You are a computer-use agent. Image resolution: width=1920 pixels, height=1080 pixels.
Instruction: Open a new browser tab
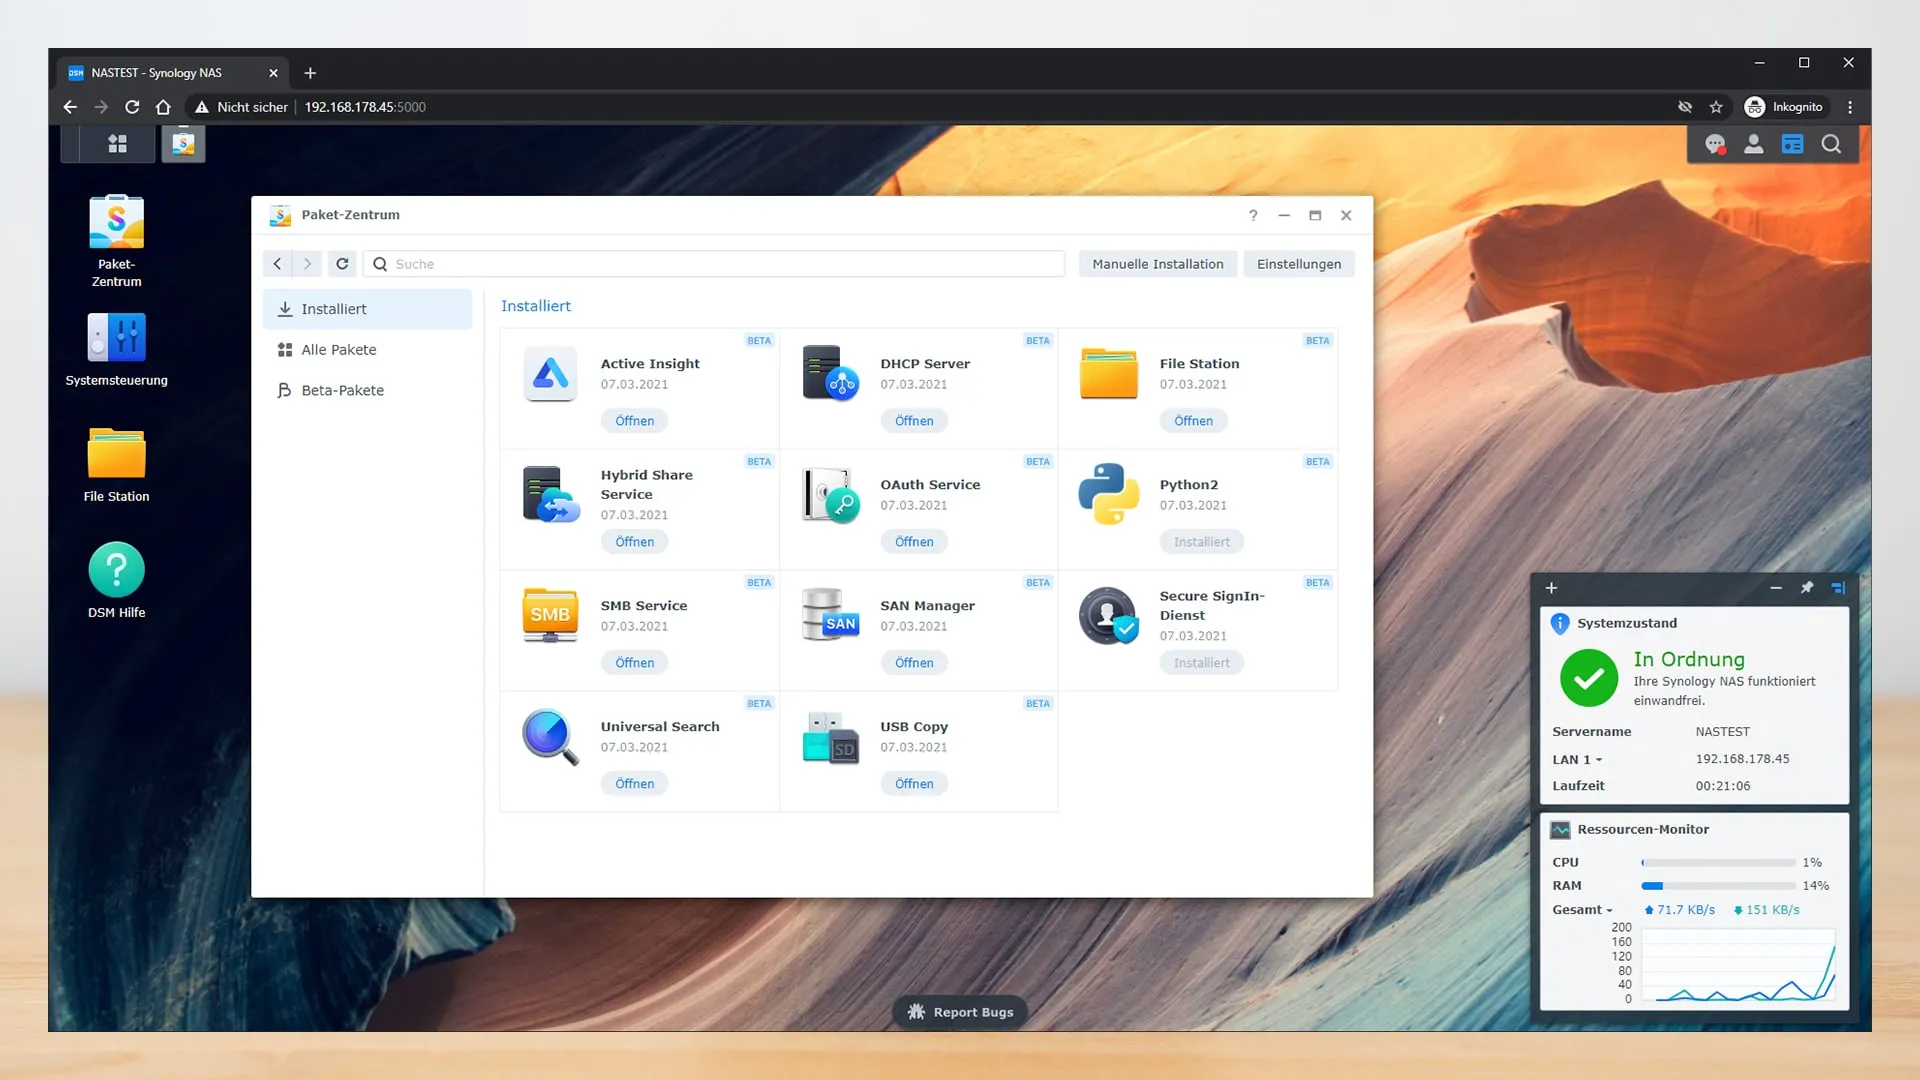click(310, 73)
